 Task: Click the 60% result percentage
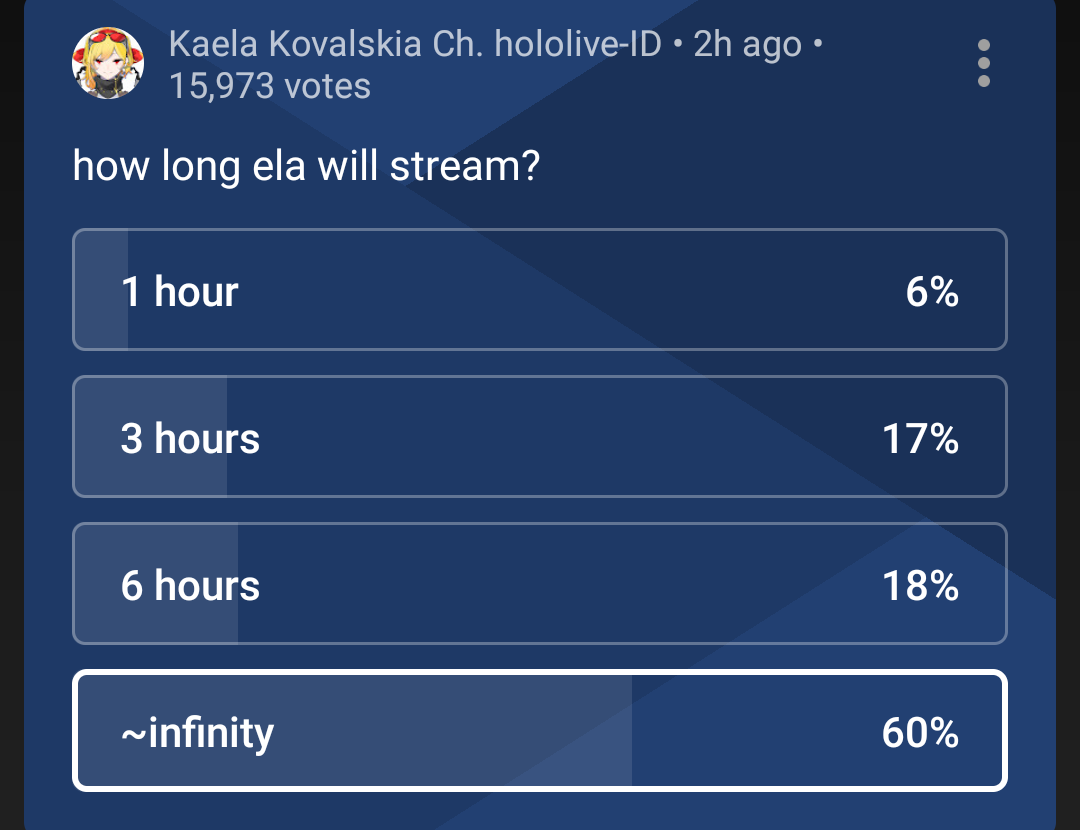tap(920, 732)
